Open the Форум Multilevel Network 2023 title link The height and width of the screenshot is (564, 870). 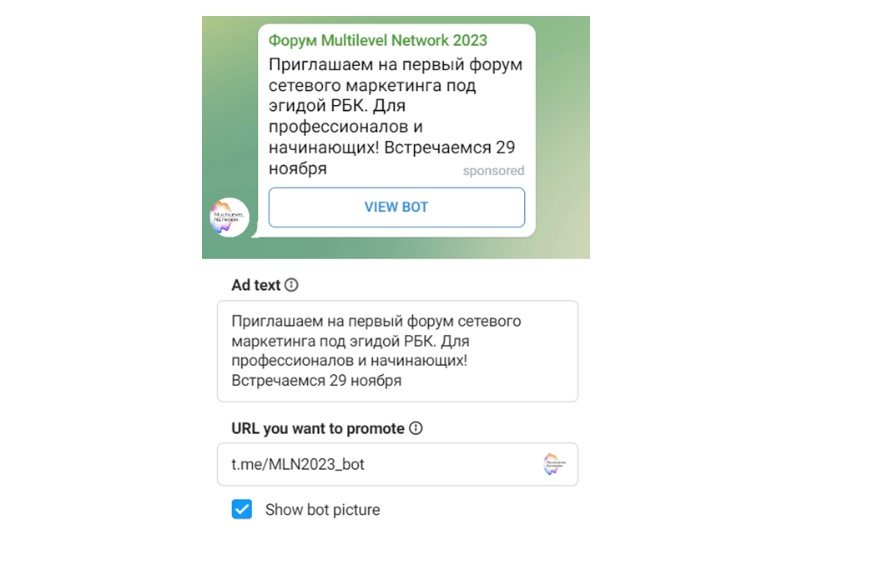[x=377, y=40]
